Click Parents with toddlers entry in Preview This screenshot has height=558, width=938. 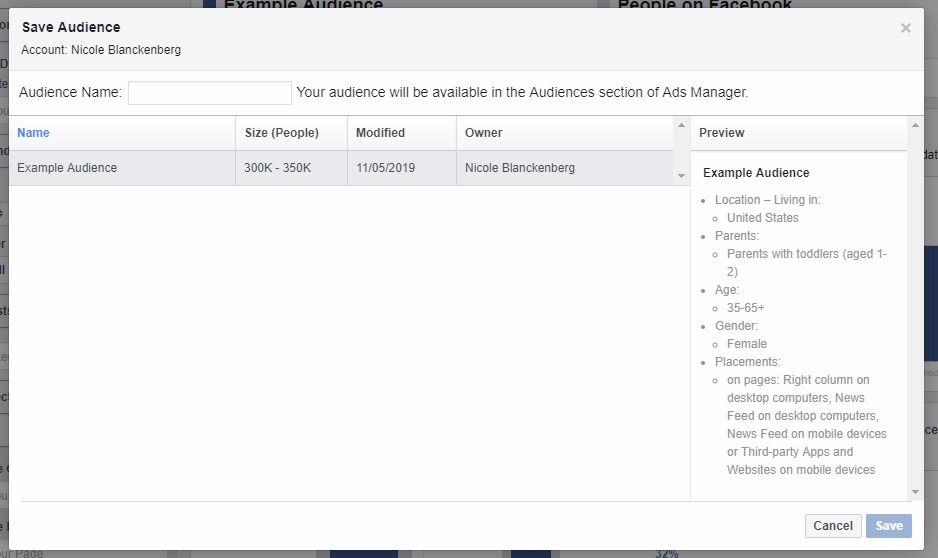[807, 263]
